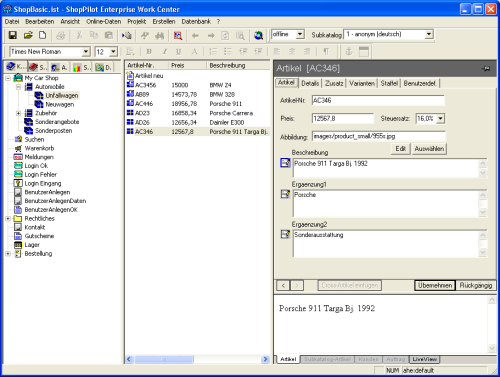Open editor icon beside Ergaenzung1 field
The image size is (500, 377).
point(285,194)
